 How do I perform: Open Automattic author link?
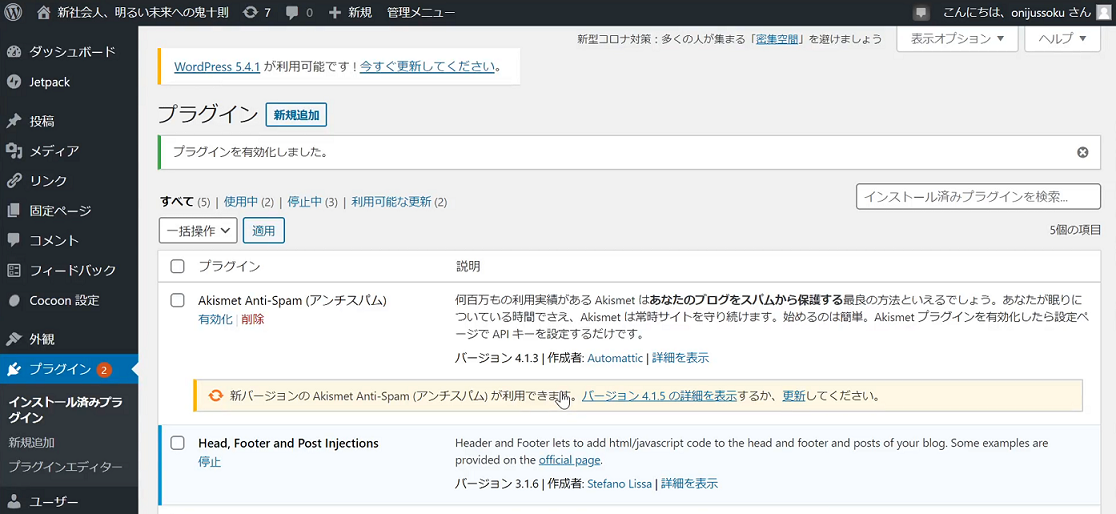(x=615, y=358)
